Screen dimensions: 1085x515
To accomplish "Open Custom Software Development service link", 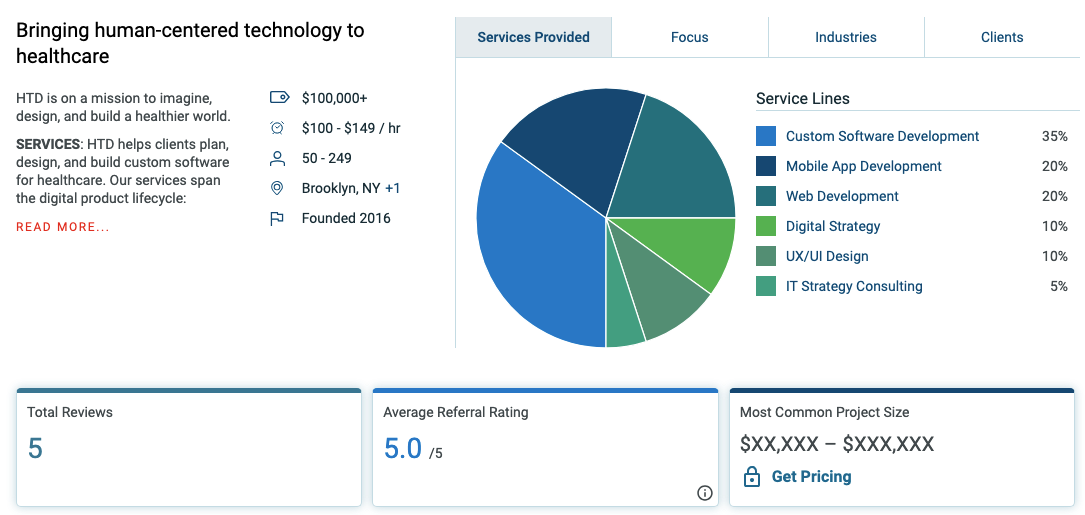I will pyautogui.click(x=882, y=136).
